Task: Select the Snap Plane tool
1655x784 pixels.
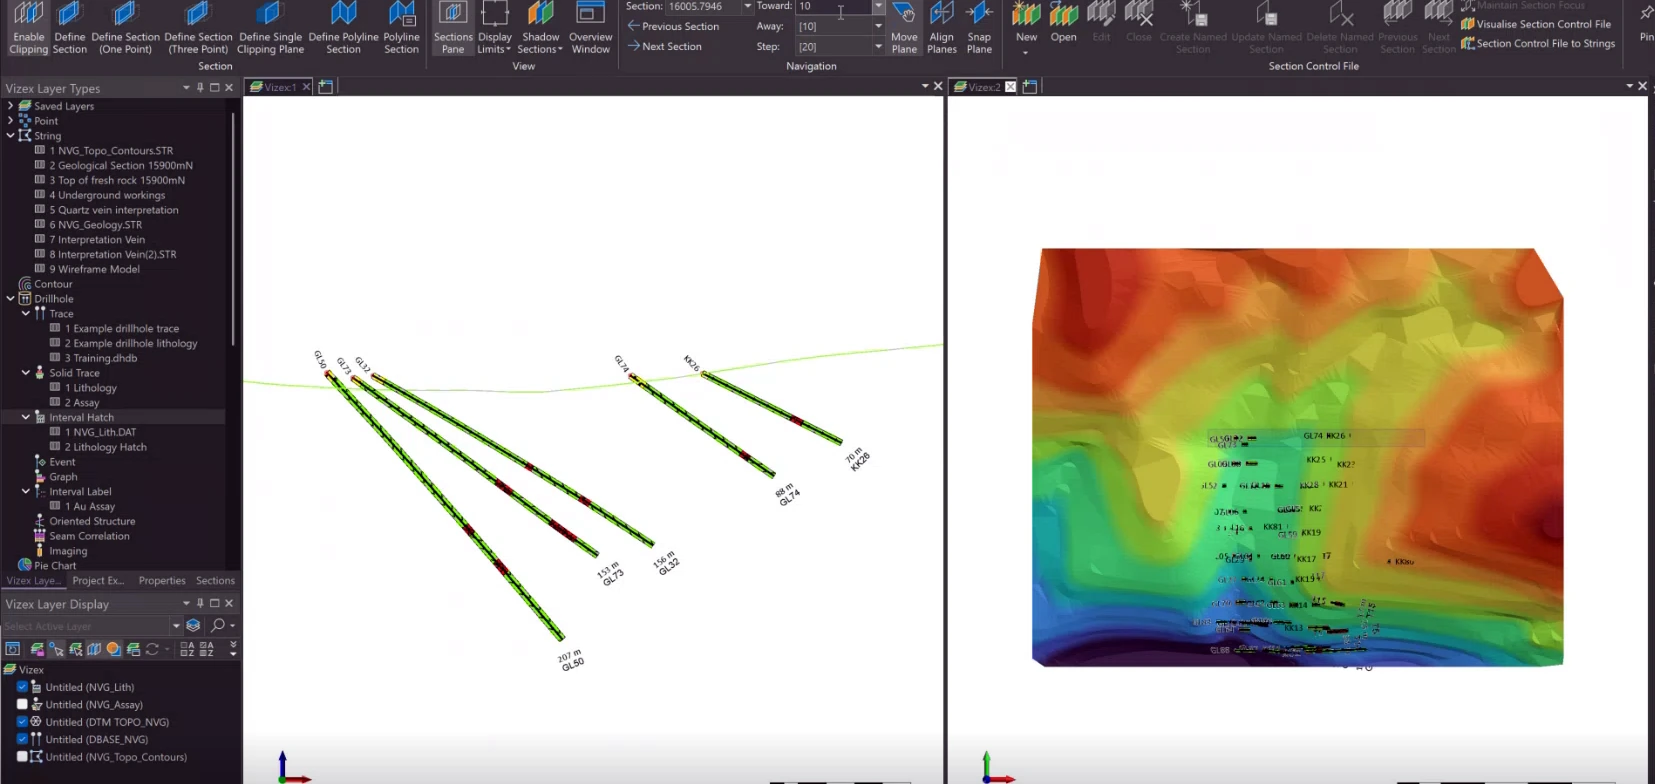Action: pyautogui.click(x=979, y=28)
